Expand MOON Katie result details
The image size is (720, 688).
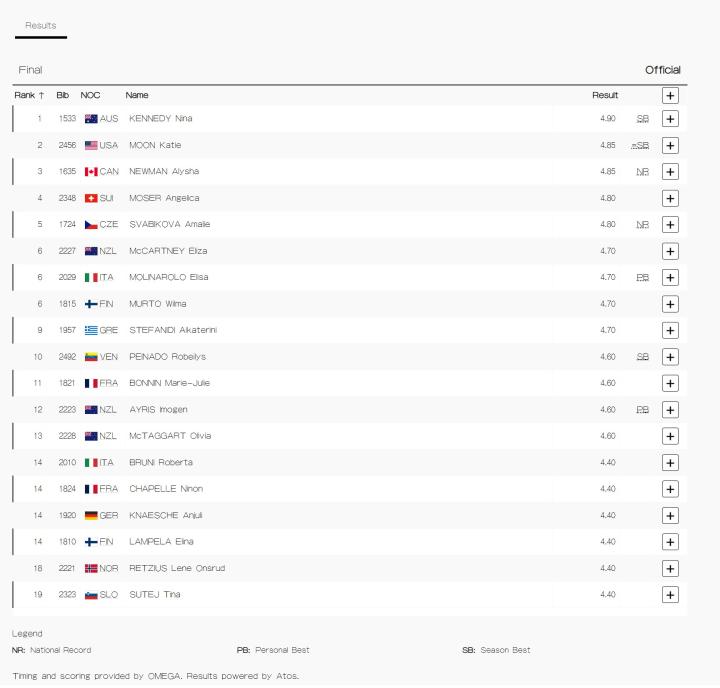670,145
